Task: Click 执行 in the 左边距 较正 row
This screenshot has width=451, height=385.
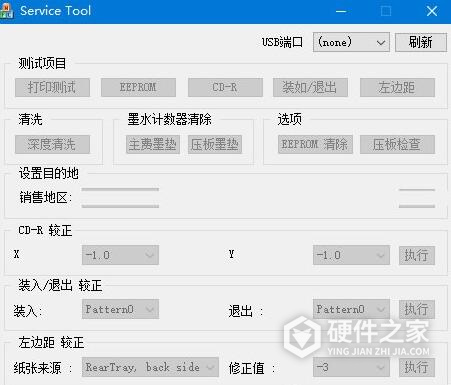Action: coord(417,367)
